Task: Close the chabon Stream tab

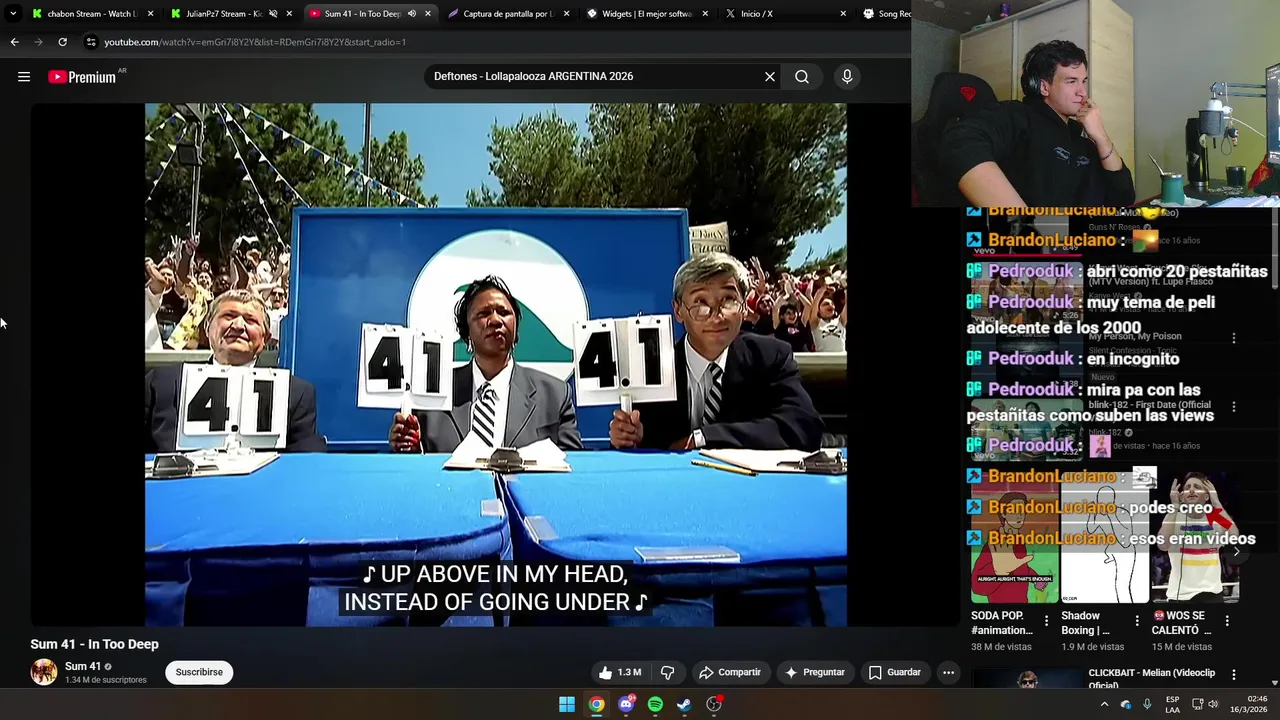Action: click(151, 14)
